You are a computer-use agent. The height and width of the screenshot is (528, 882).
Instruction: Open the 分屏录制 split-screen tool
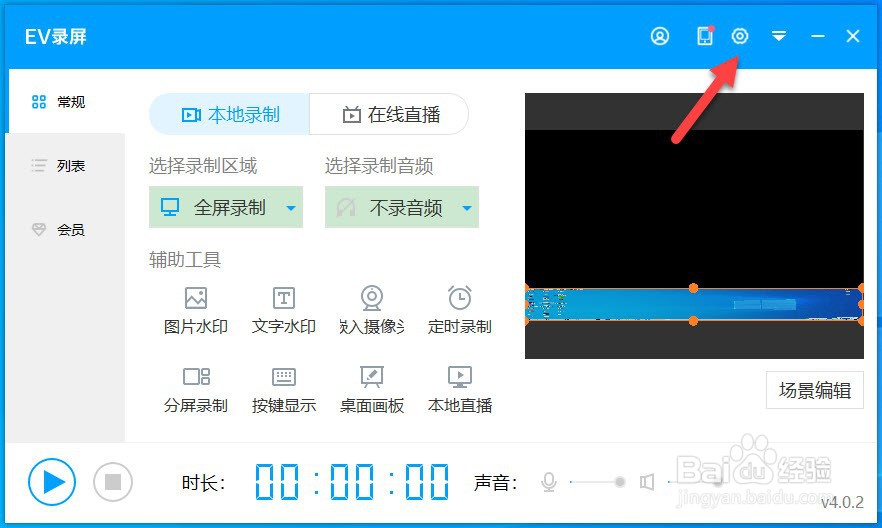pos(196,390)
